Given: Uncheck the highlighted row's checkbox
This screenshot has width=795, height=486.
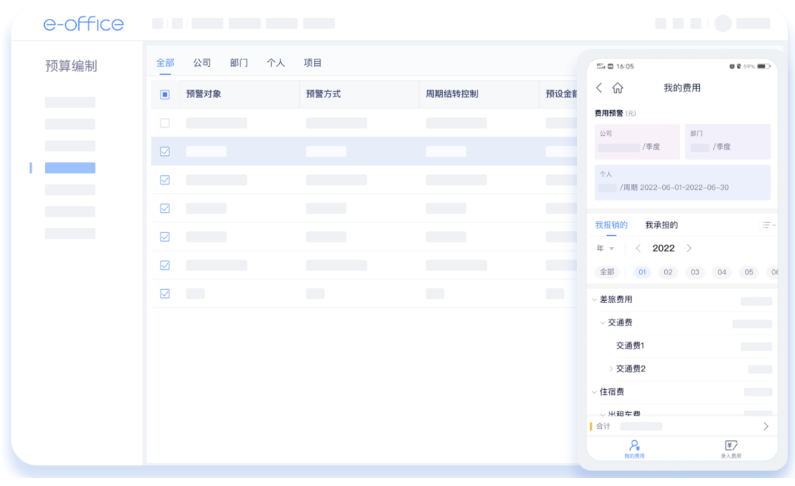Looking at the screenshot, I should [x=165, y=151].
